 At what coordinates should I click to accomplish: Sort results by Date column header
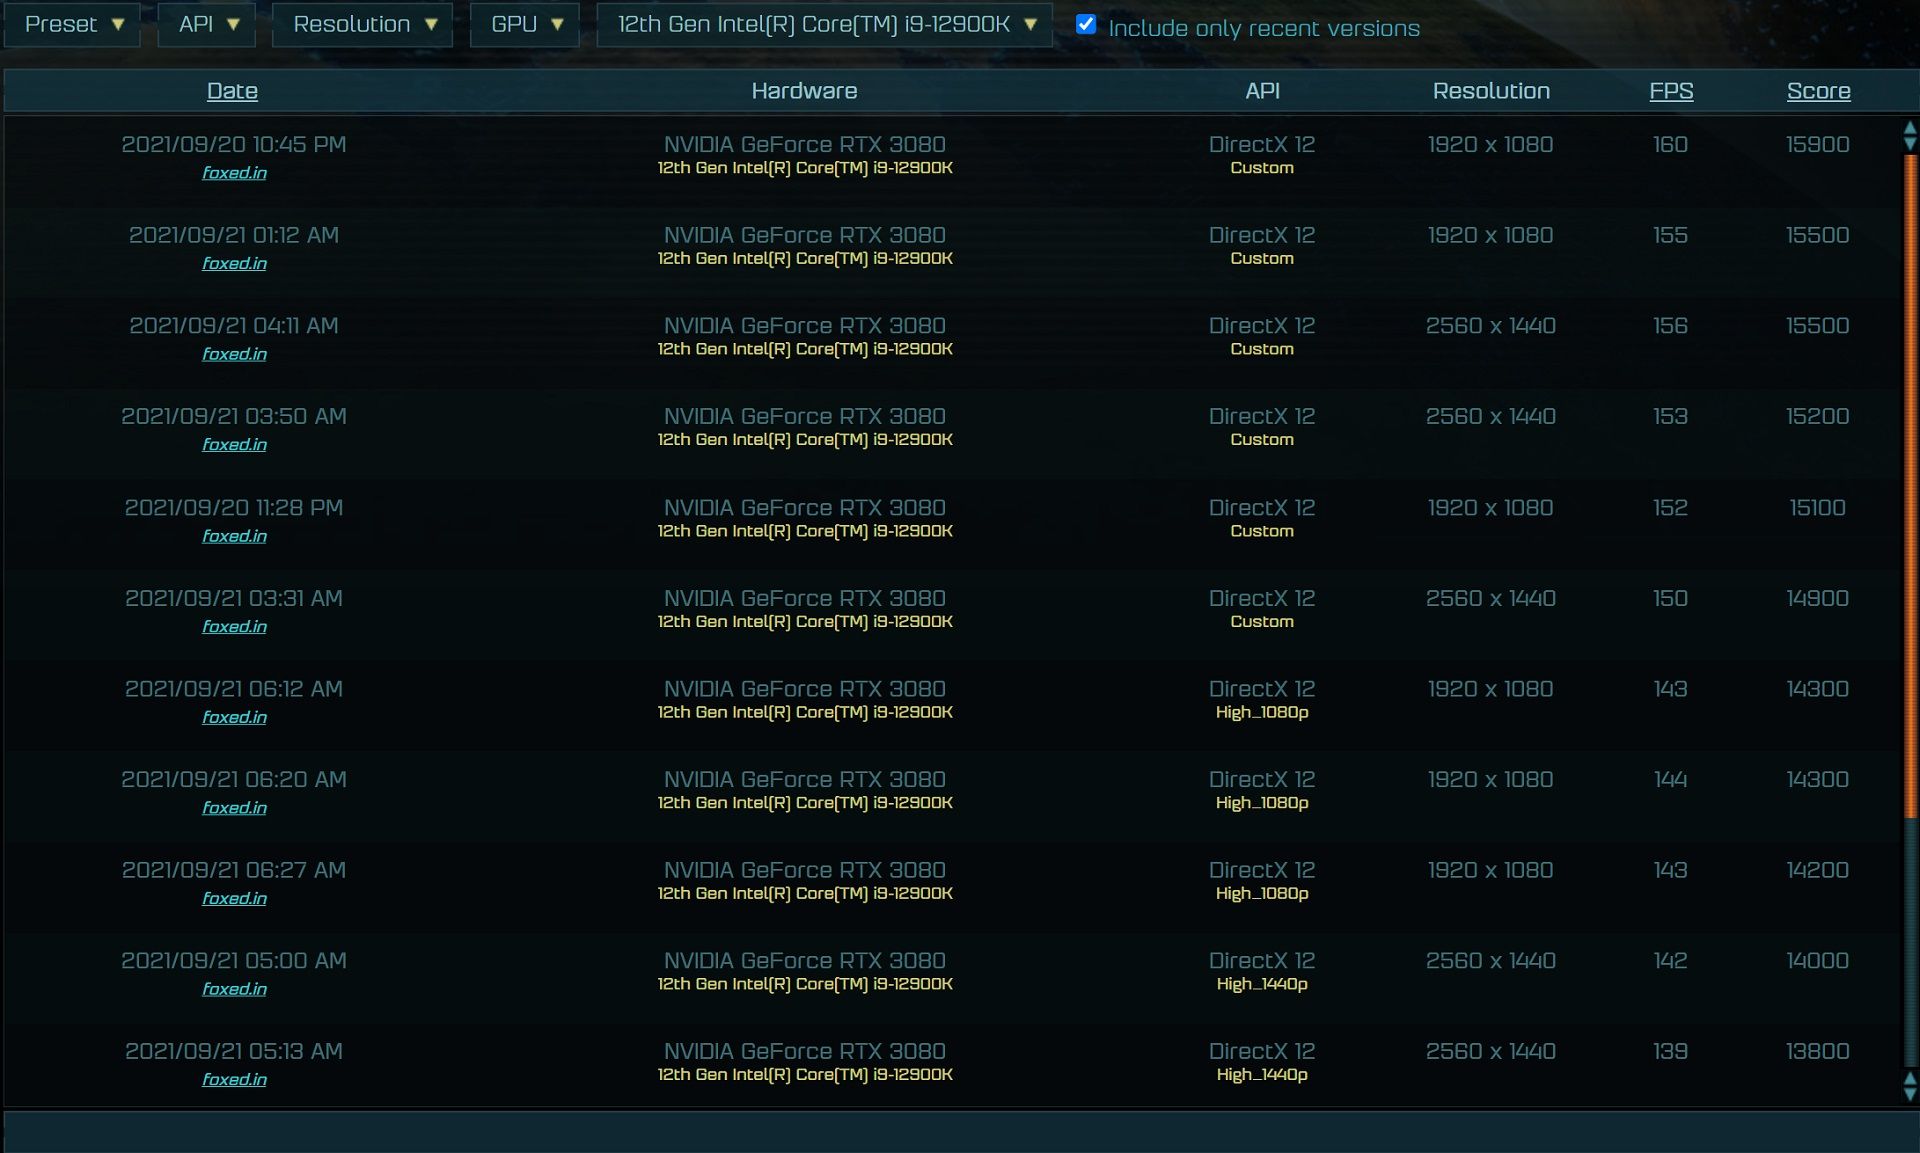pyautogui.click(x=232, y=91)
